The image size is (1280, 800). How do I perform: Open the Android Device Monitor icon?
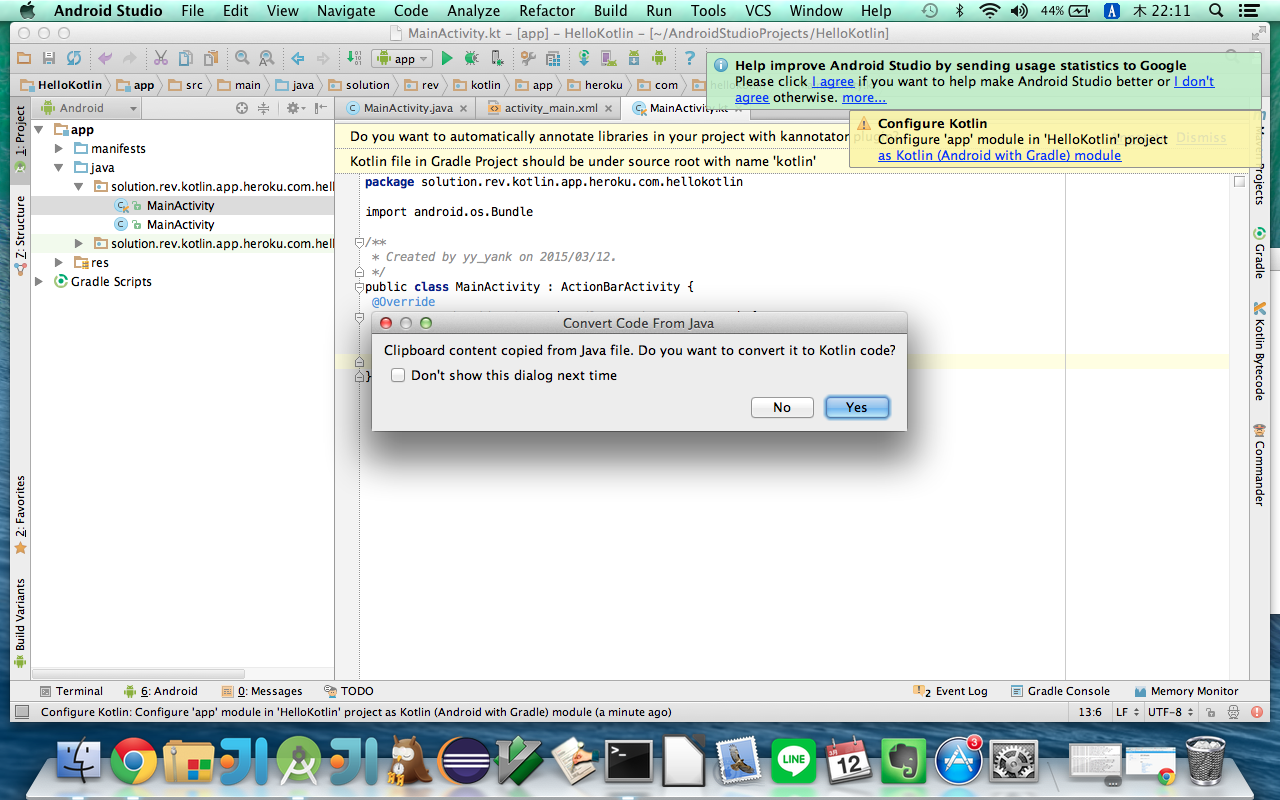659,59
